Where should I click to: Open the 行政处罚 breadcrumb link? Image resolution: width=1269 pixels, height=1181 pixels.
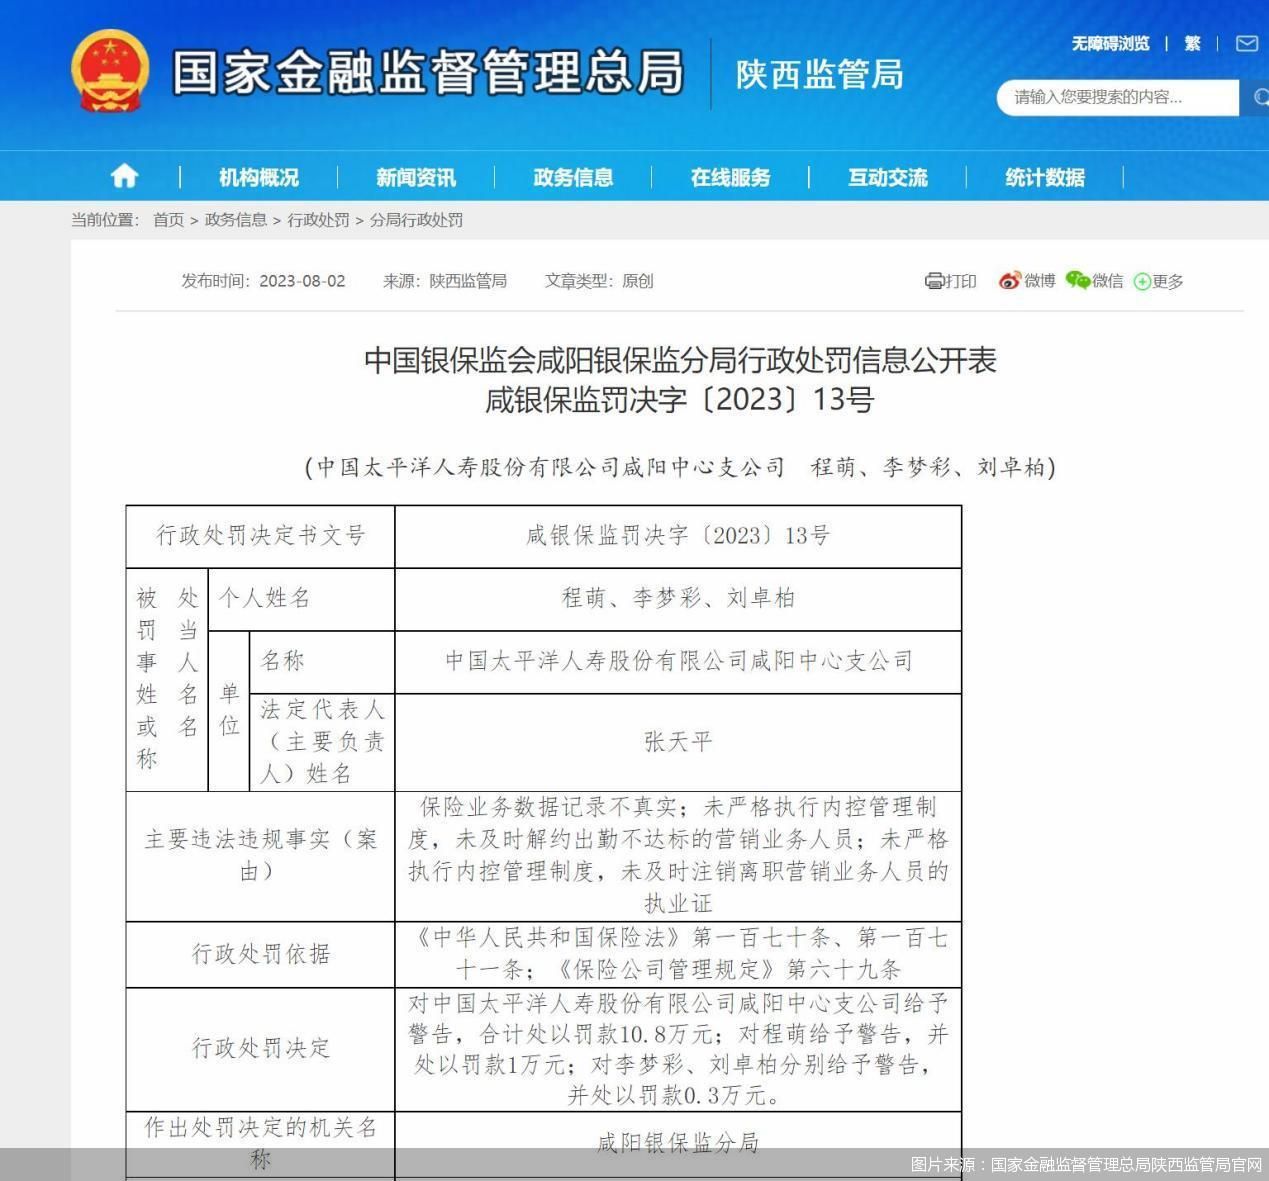pos(320,220)
